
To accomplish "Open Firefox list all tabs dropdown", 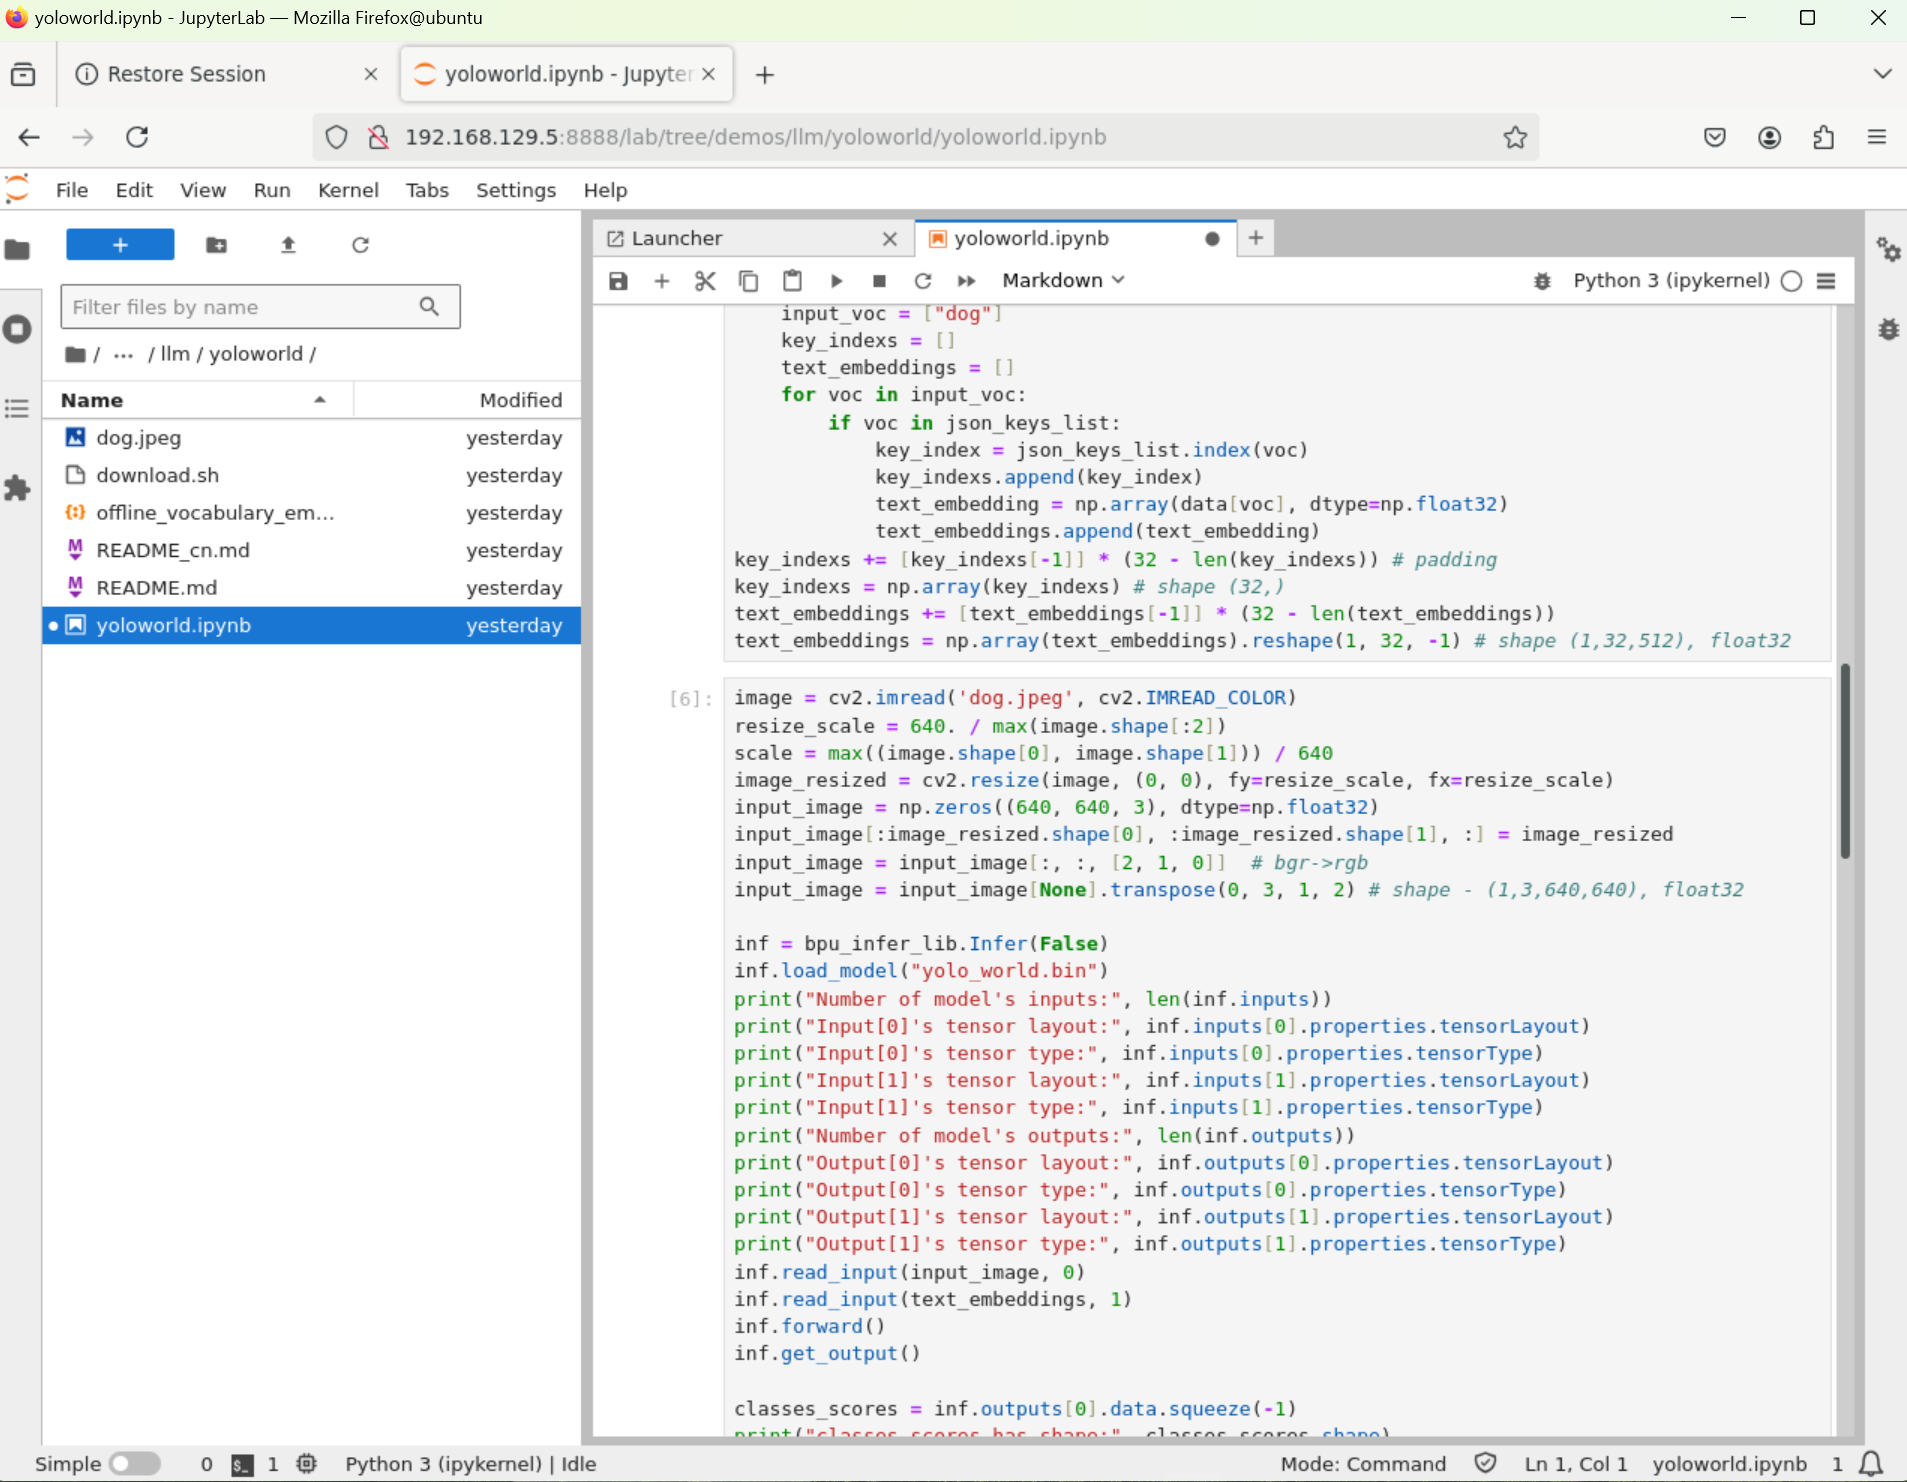I will [x=1882, y=74].
